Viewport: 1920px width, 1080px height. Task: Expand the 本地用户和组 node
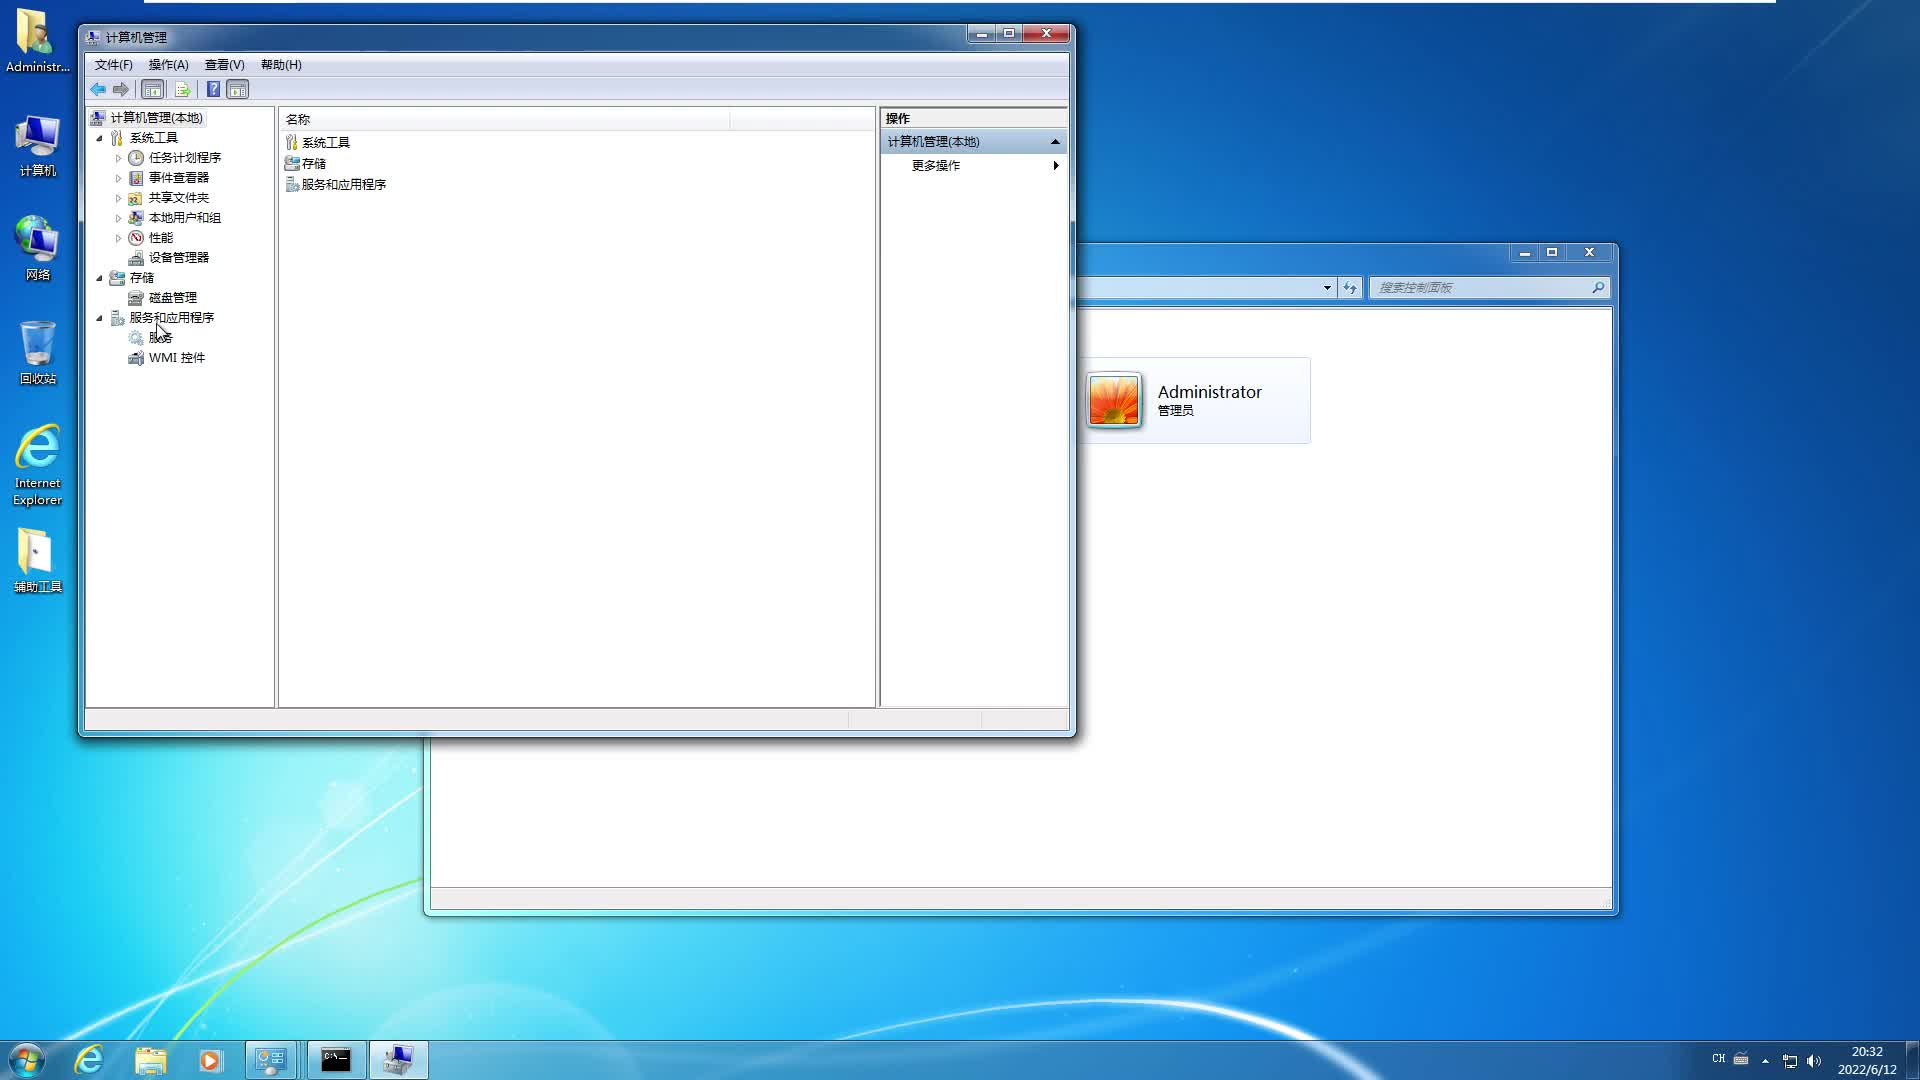point(118,218)
